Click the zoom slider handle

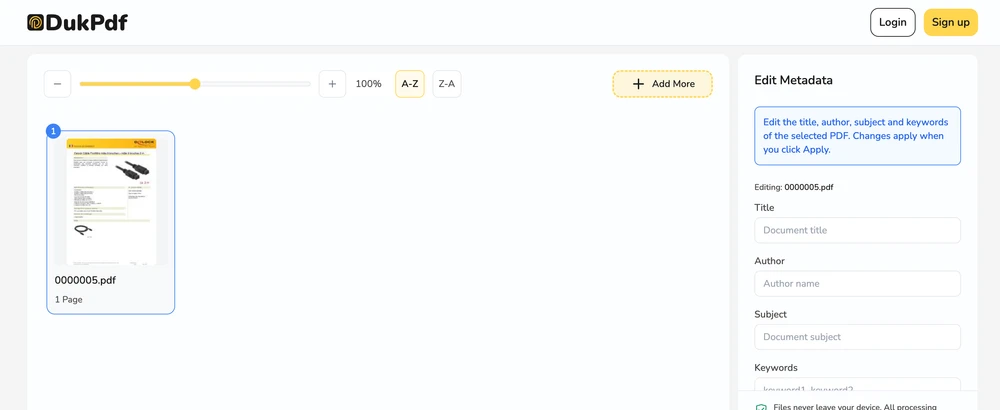195,84
